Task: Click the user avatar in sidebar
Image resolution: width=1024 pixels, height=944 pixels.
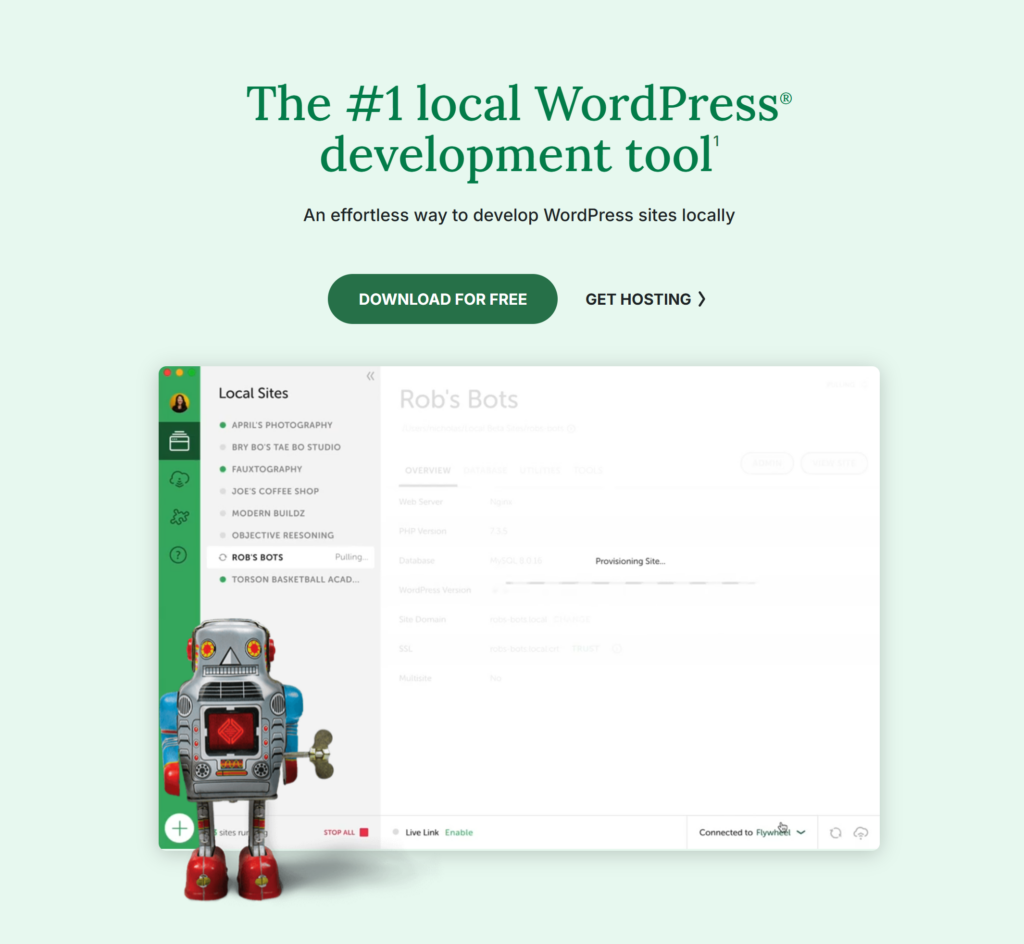Action: click(x=180, y=403)
